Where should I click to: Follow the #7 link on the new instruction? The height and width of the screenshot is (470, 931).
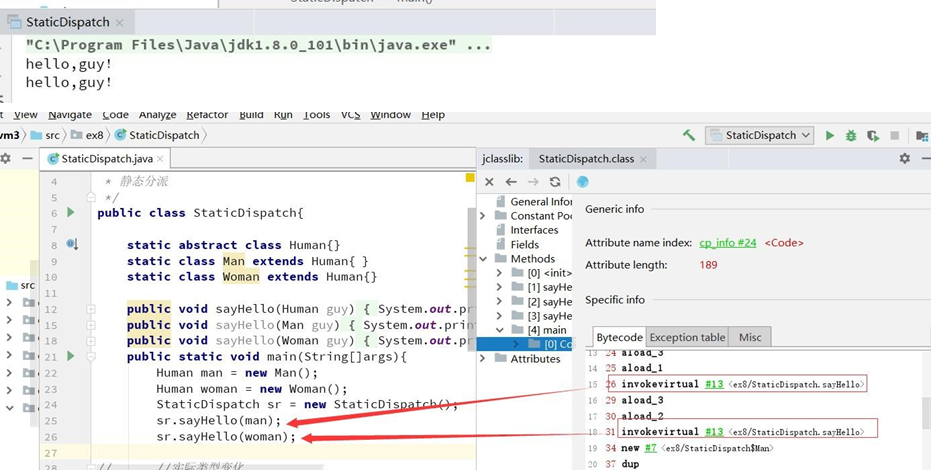651,448
